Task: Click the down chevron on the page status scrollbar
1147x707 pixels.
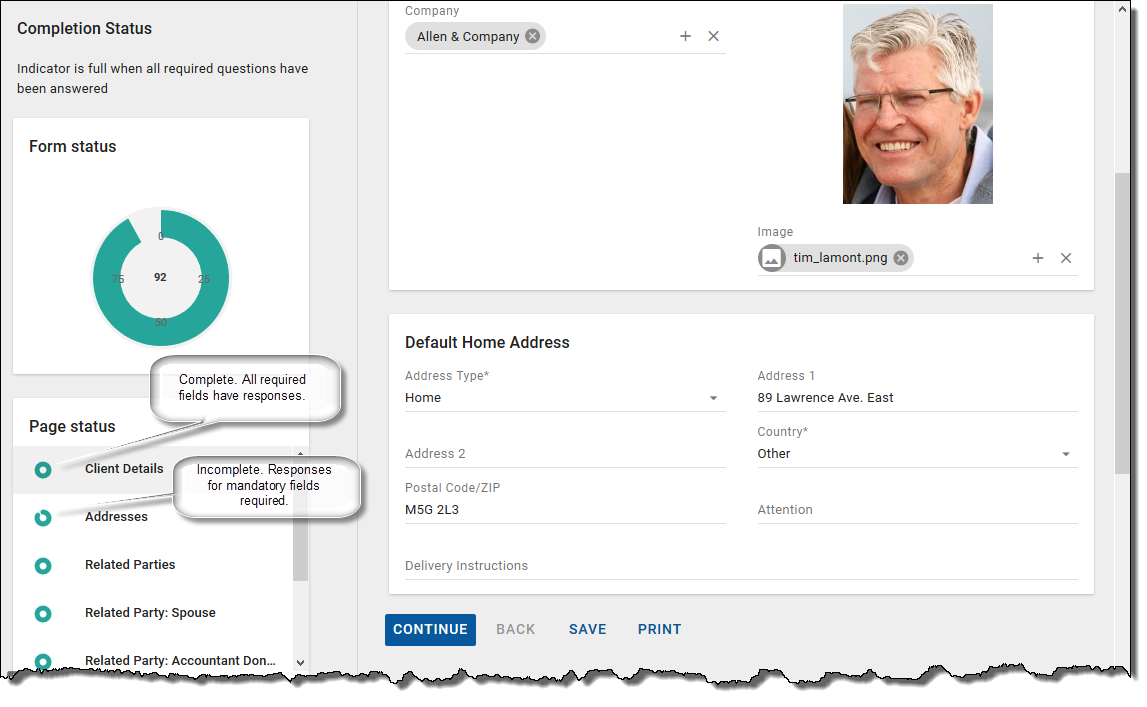Action: tap(300, 661)
